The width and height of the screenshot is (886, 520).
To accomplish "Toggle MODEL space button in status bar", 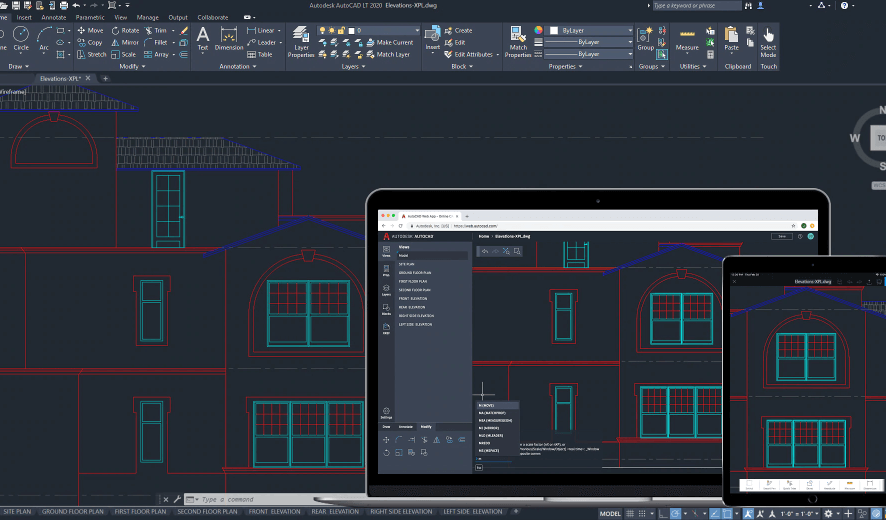I will (x=610, y=514).
